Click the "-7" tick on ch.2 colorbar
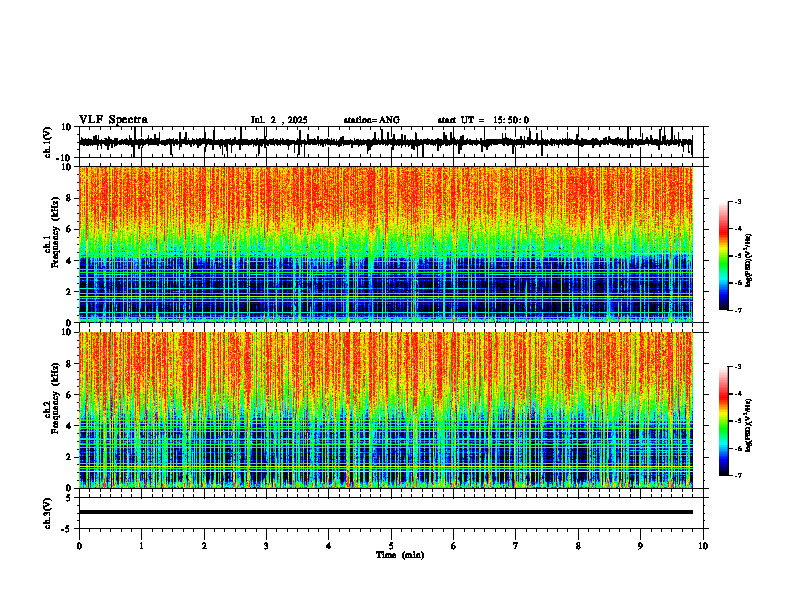 (737, 475)
